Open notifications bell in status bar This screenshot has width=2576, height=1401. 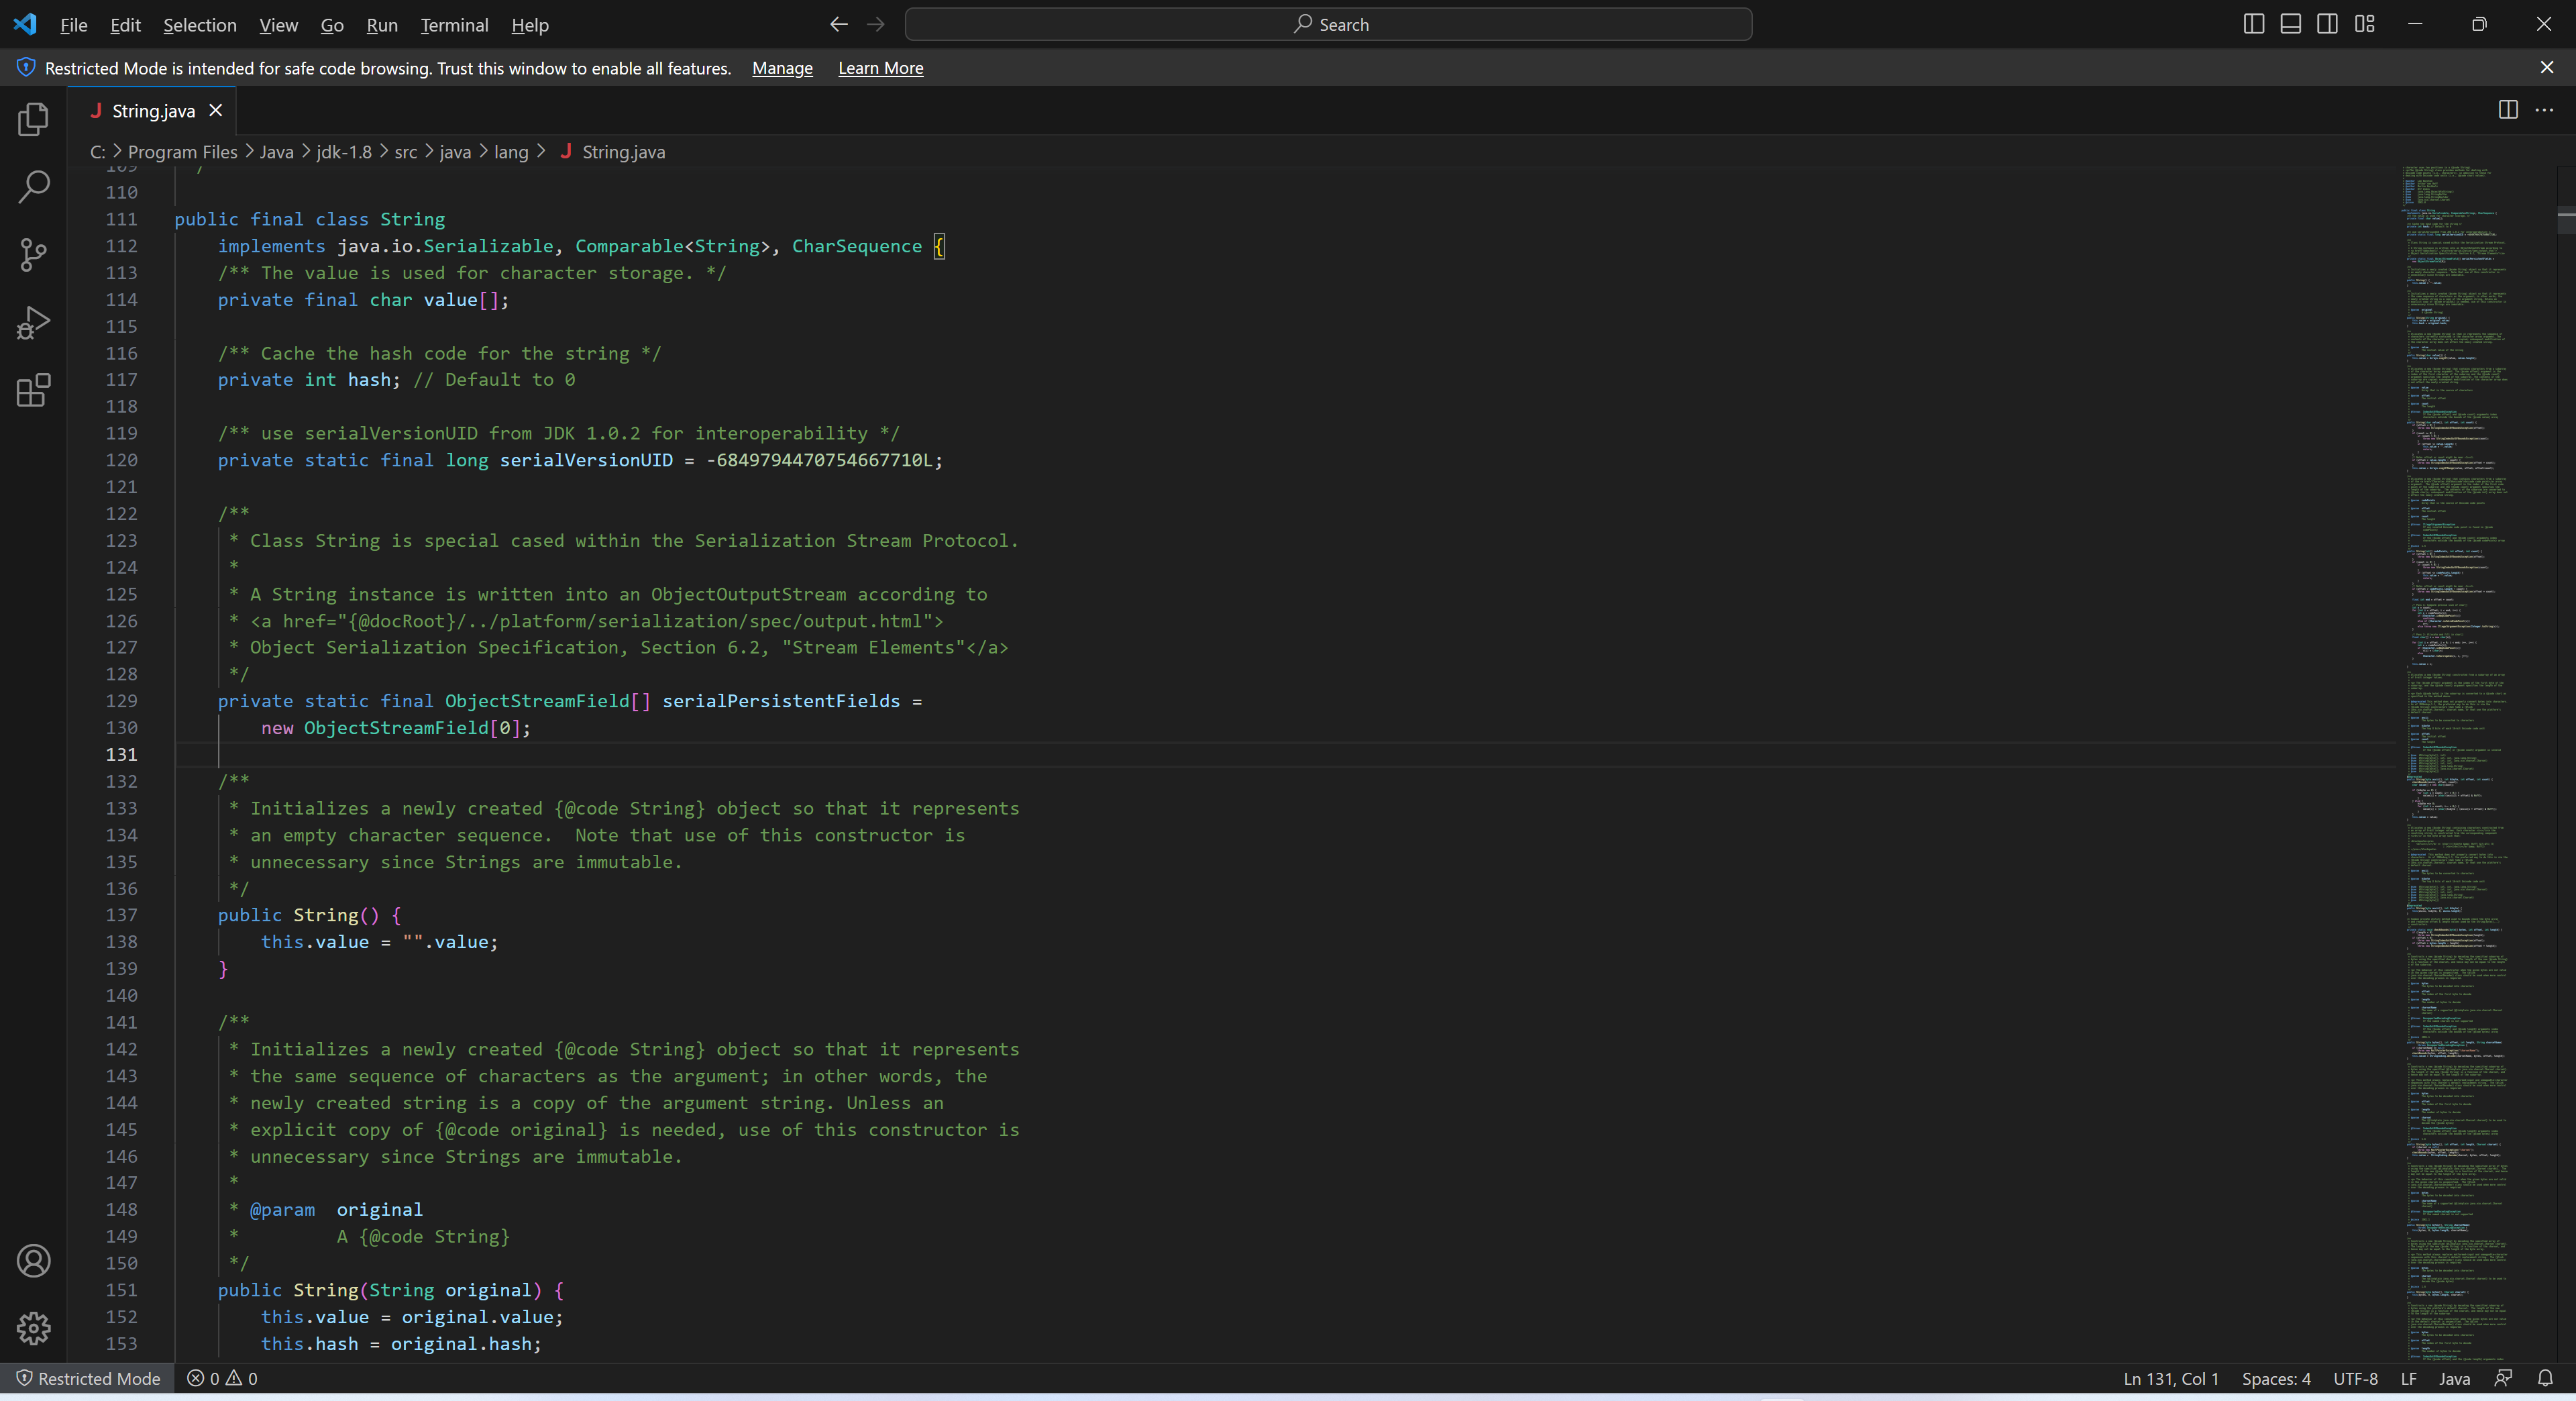click(x=2545, y=1378)
